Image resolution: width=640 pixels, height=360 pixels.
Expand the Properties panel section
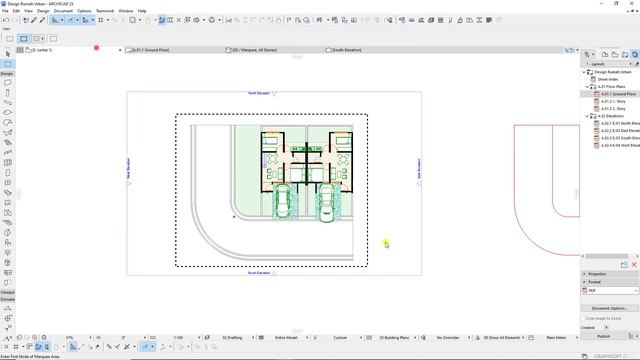coord(584,274)
